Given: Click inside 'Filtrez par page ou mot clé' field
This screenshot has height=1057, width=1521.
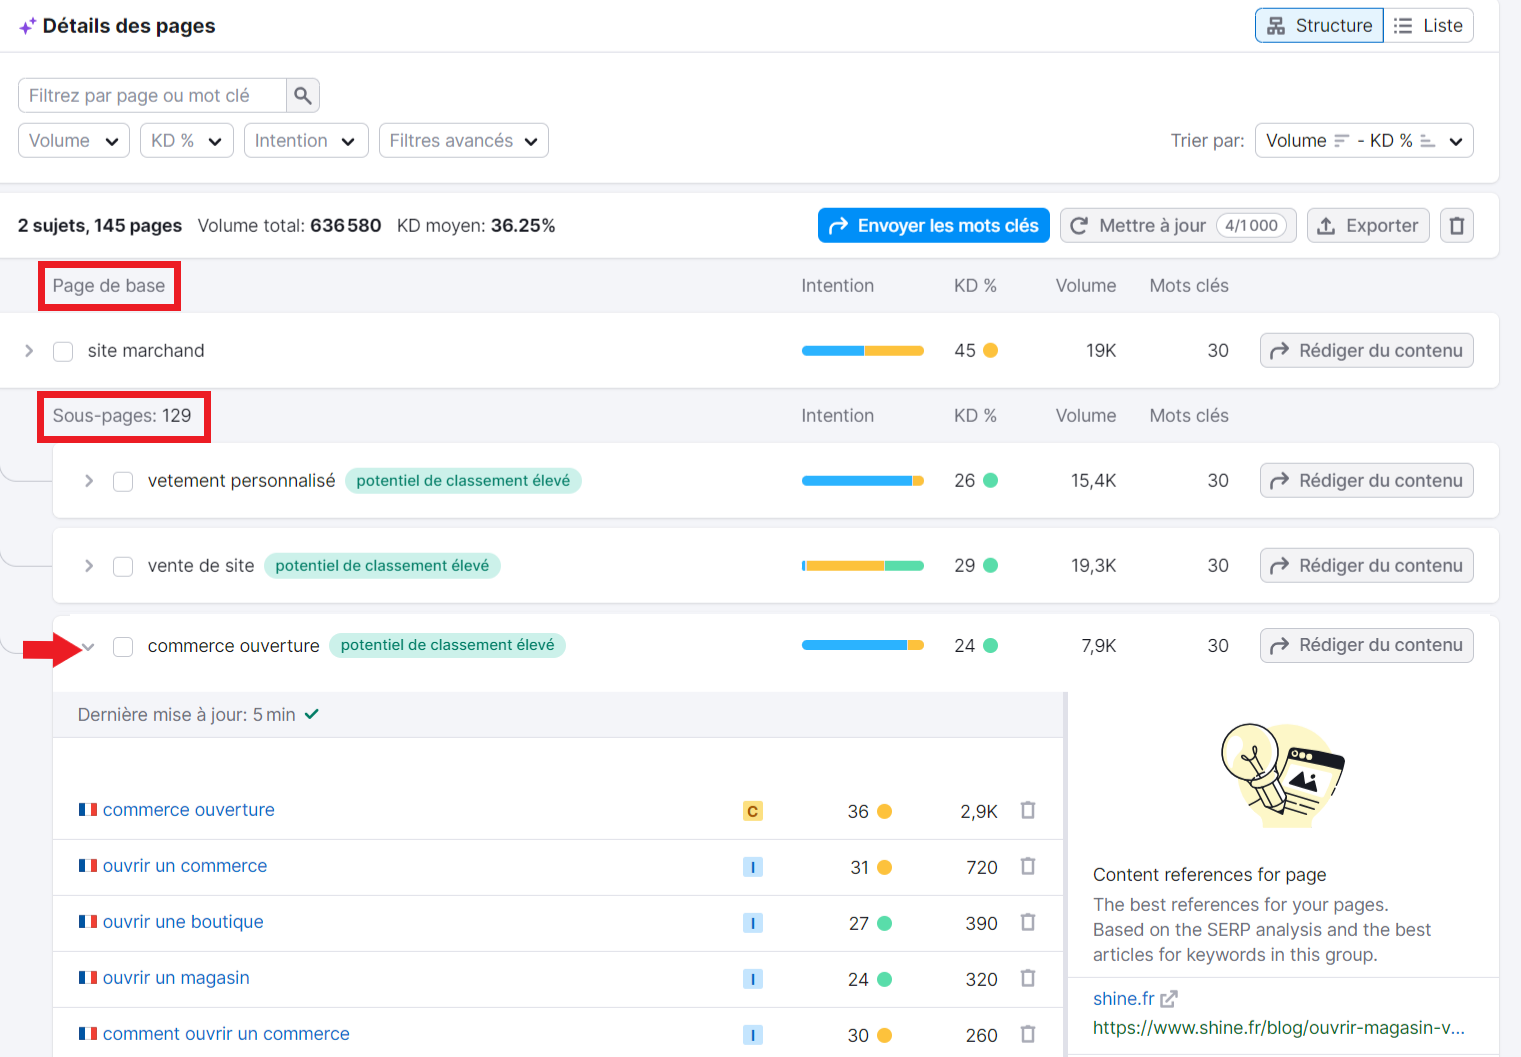Looking at the screenshot, I should tap(150, 95).
